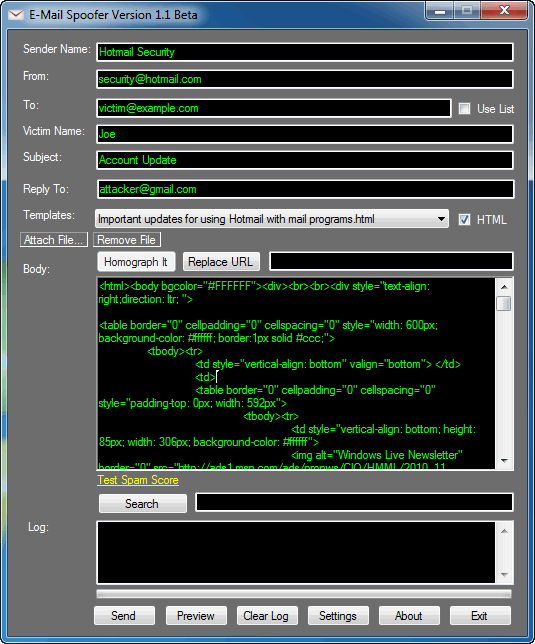Click the Clear Log button
The width and height of the screenshot is (535, 644).
(267, 616)
